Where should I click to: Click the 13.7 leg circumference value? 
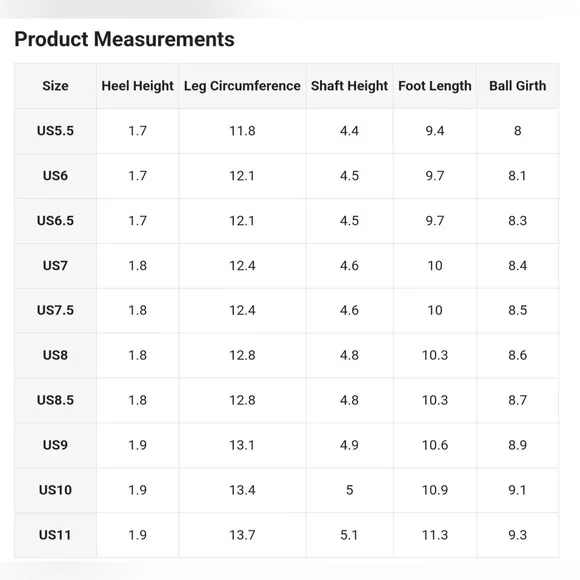(x=242, y=535)
